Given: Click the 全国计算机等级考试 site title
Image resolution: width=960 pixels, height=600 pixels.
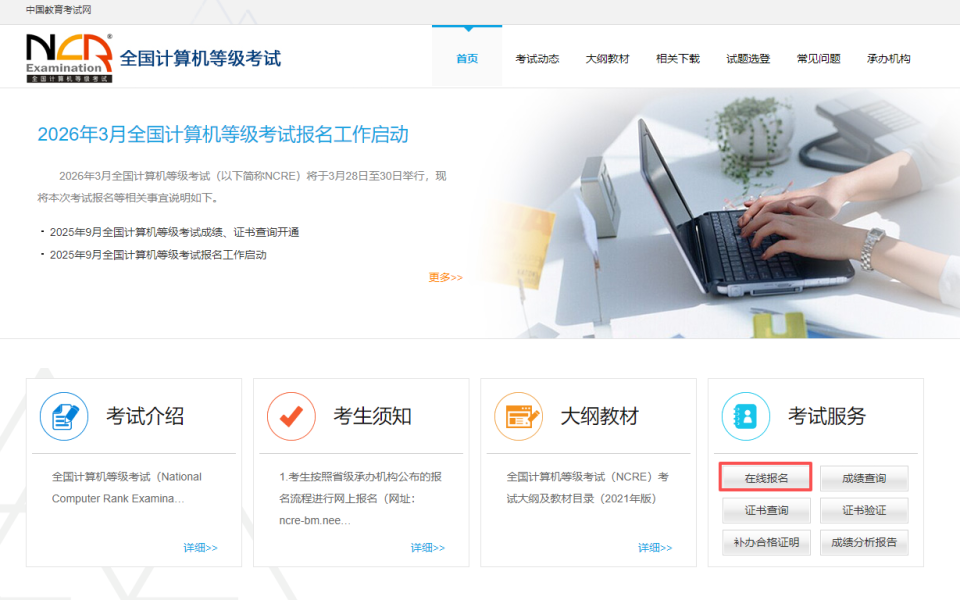Looking at the screenshot, I should 200,58.
